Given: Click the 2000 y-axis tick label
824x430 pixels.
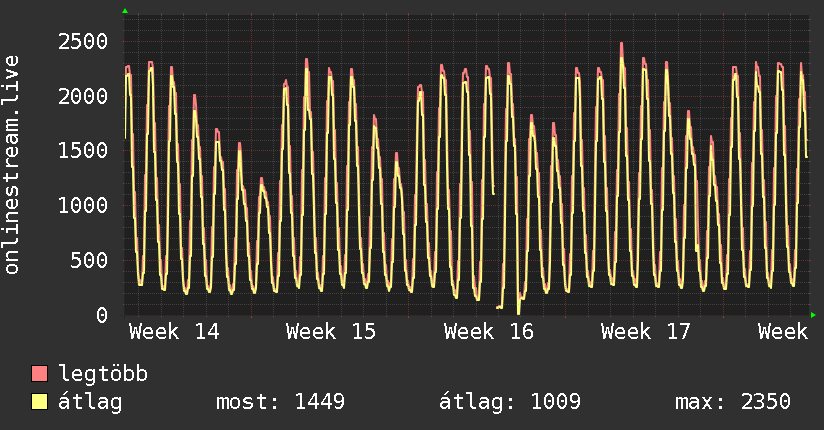Looking at the screenshot, I should pos(83,96).
